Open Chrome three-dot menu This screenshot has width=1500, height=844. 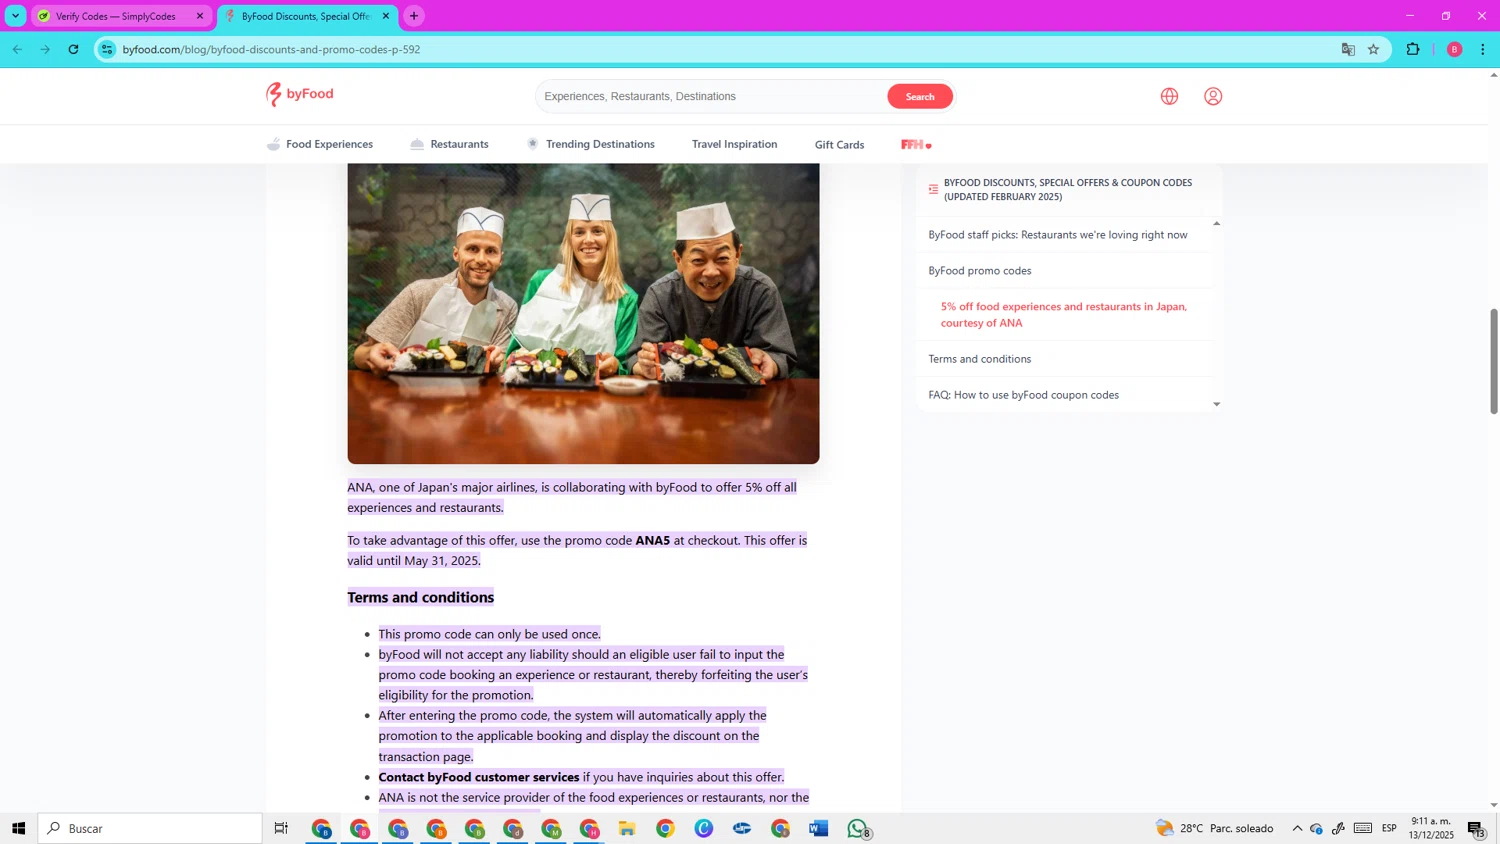[x=1483, y=49]
